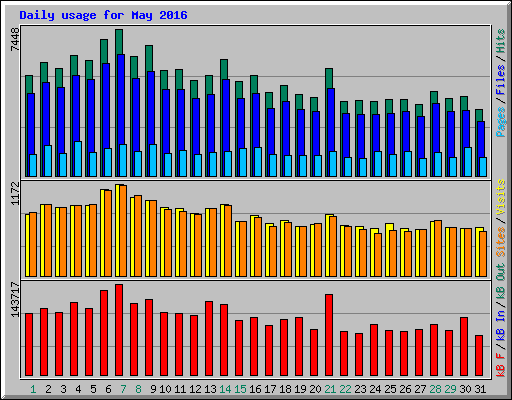
Task: Click day 24 on the x-axis
Action: click(375, 389)
